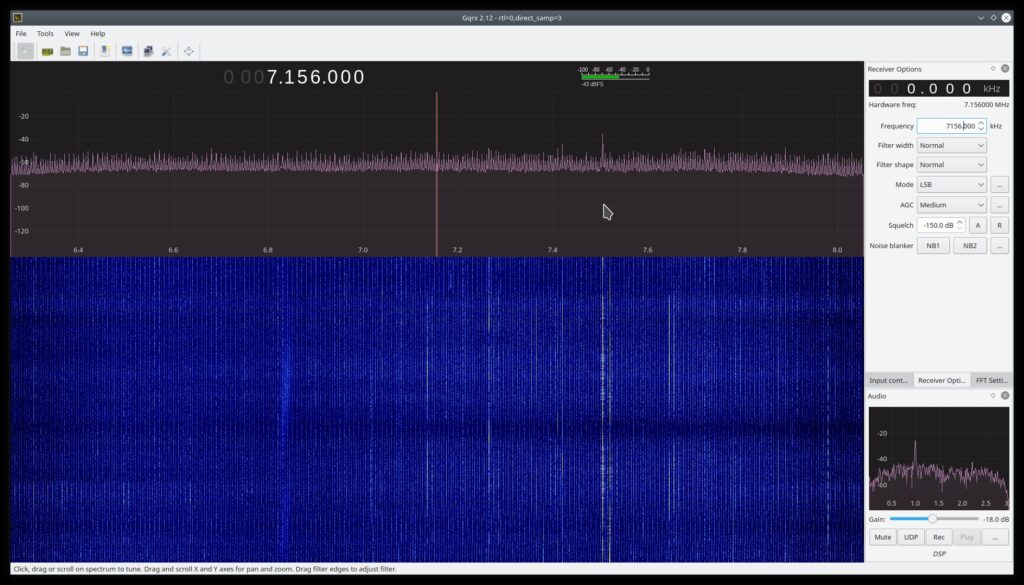Image resolution: width=1024 pixels, height=585 pixels.
Task: Open remote control settings tools icon
Action: point(166,51)
